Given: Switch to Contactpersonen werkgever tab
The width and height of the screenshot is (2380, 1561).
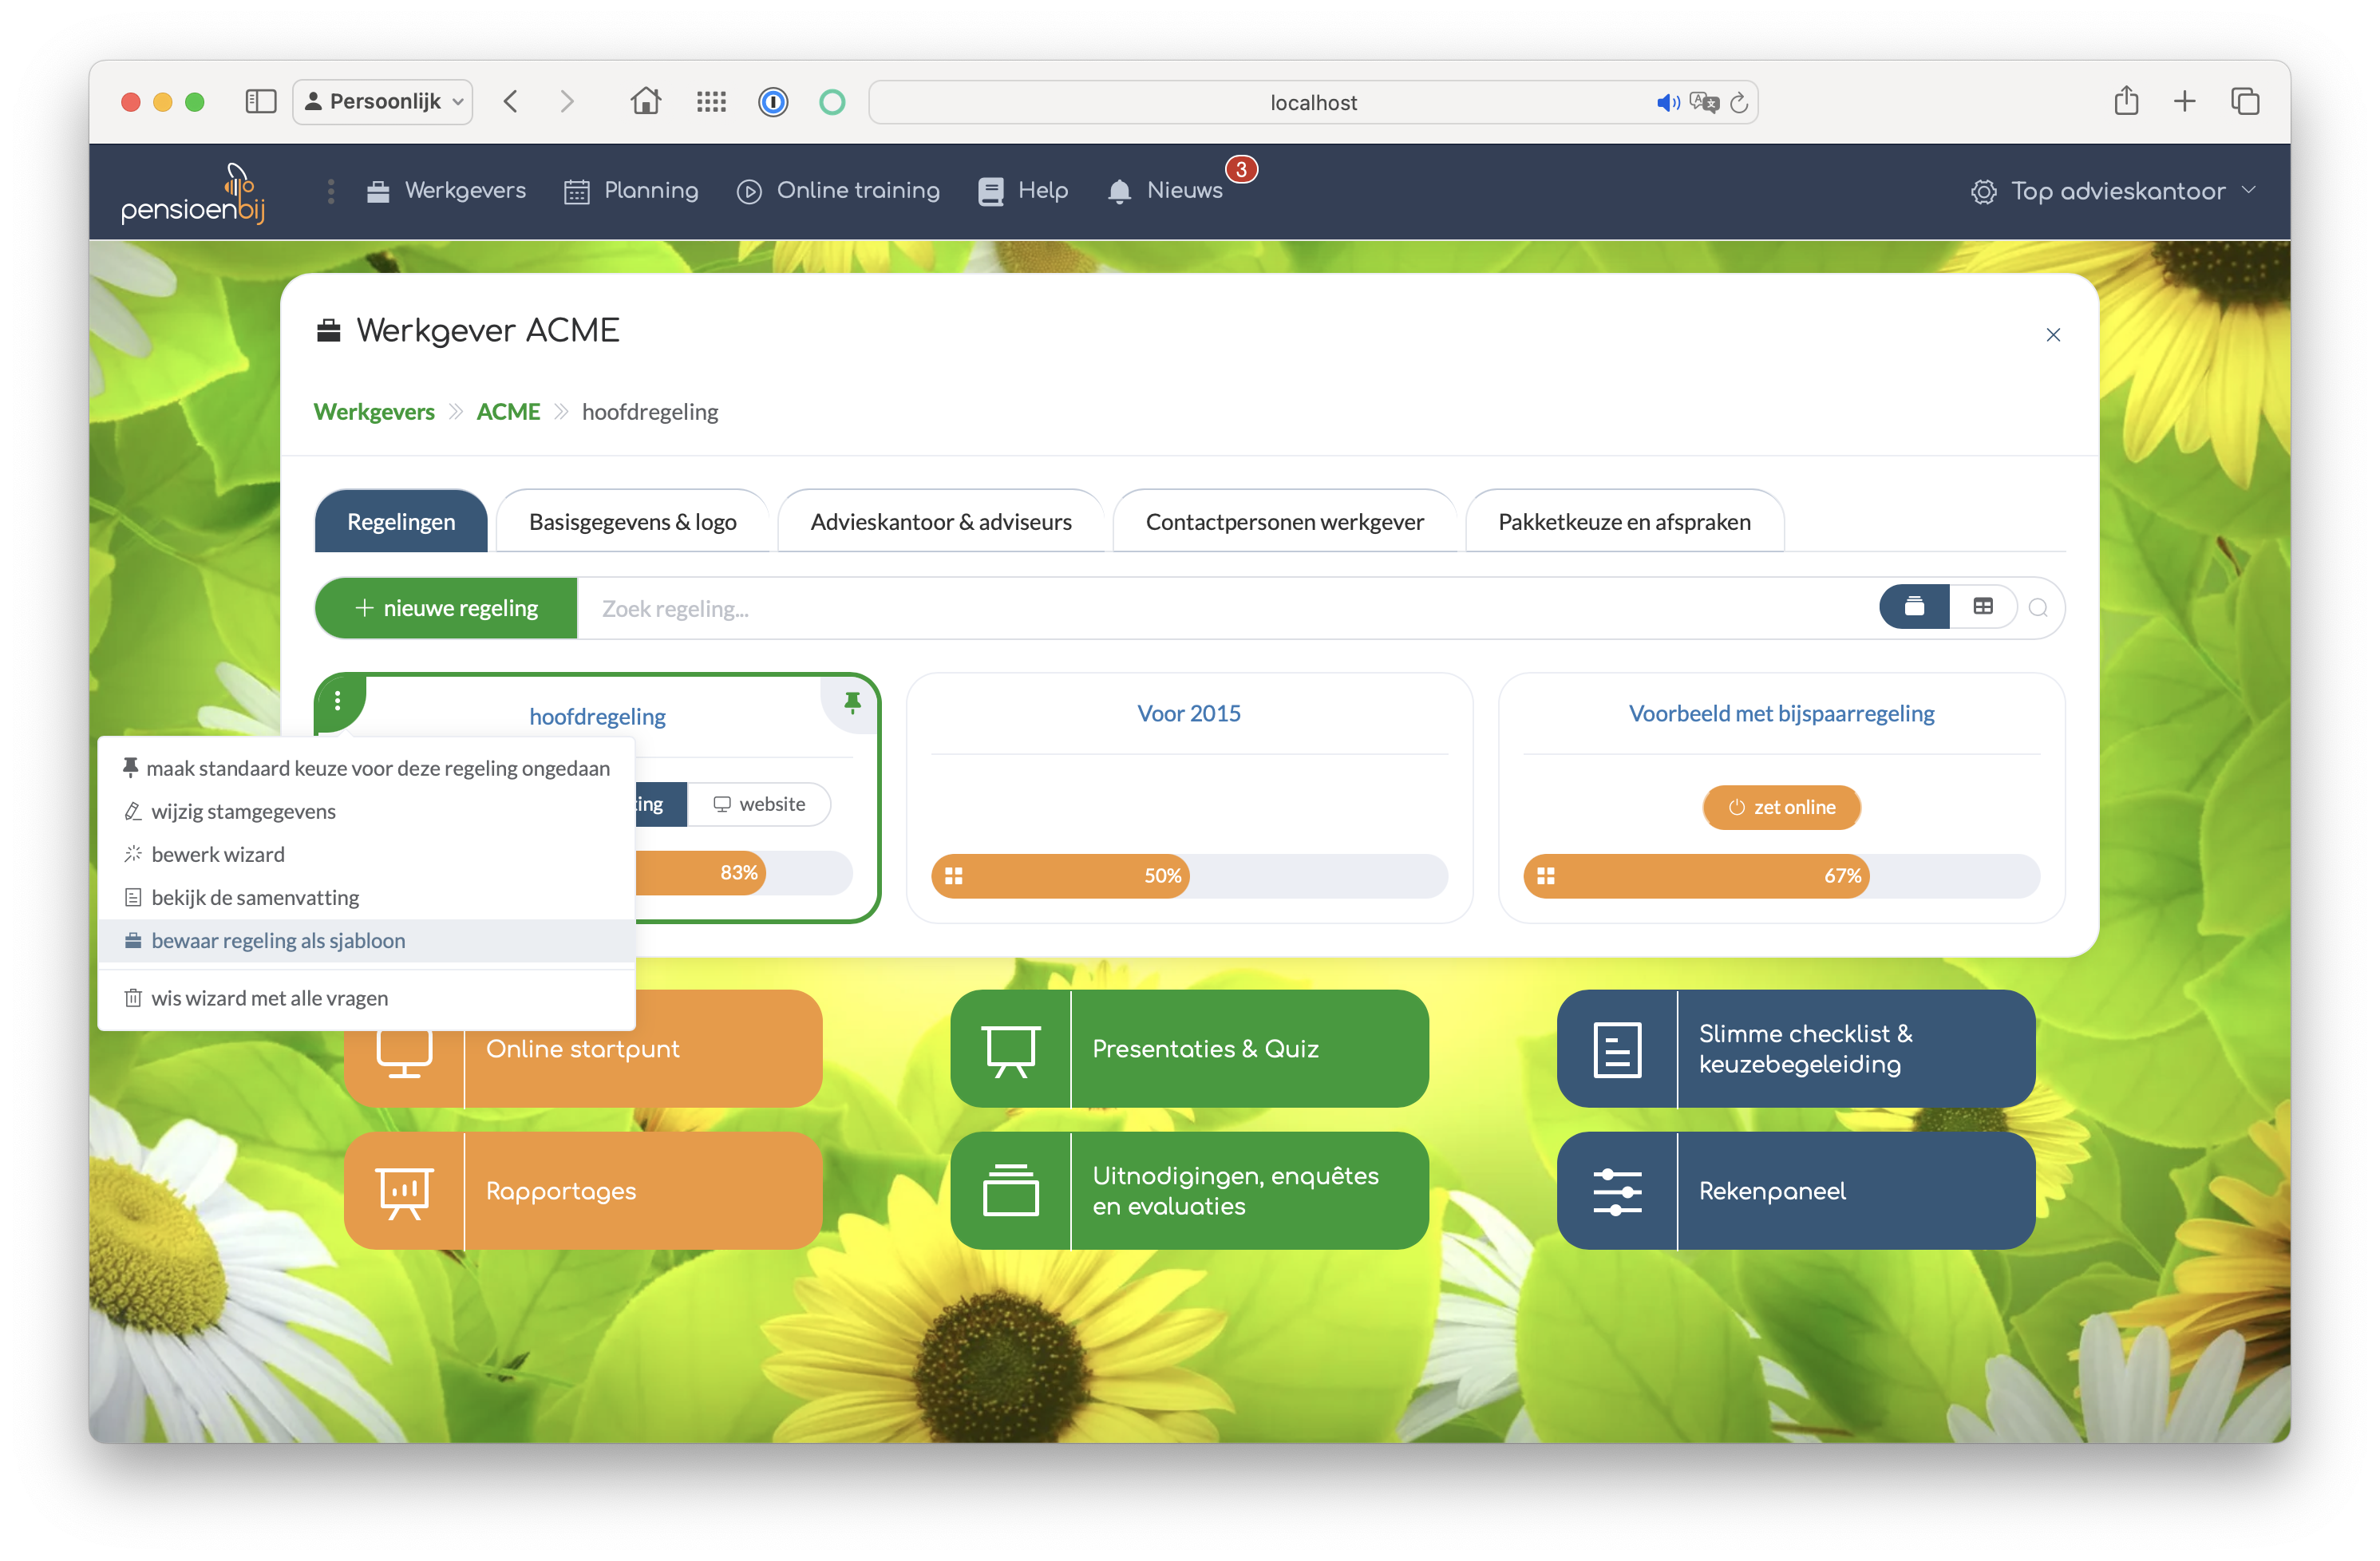Looking at the screenshot, I should [x=1284, y=521].
